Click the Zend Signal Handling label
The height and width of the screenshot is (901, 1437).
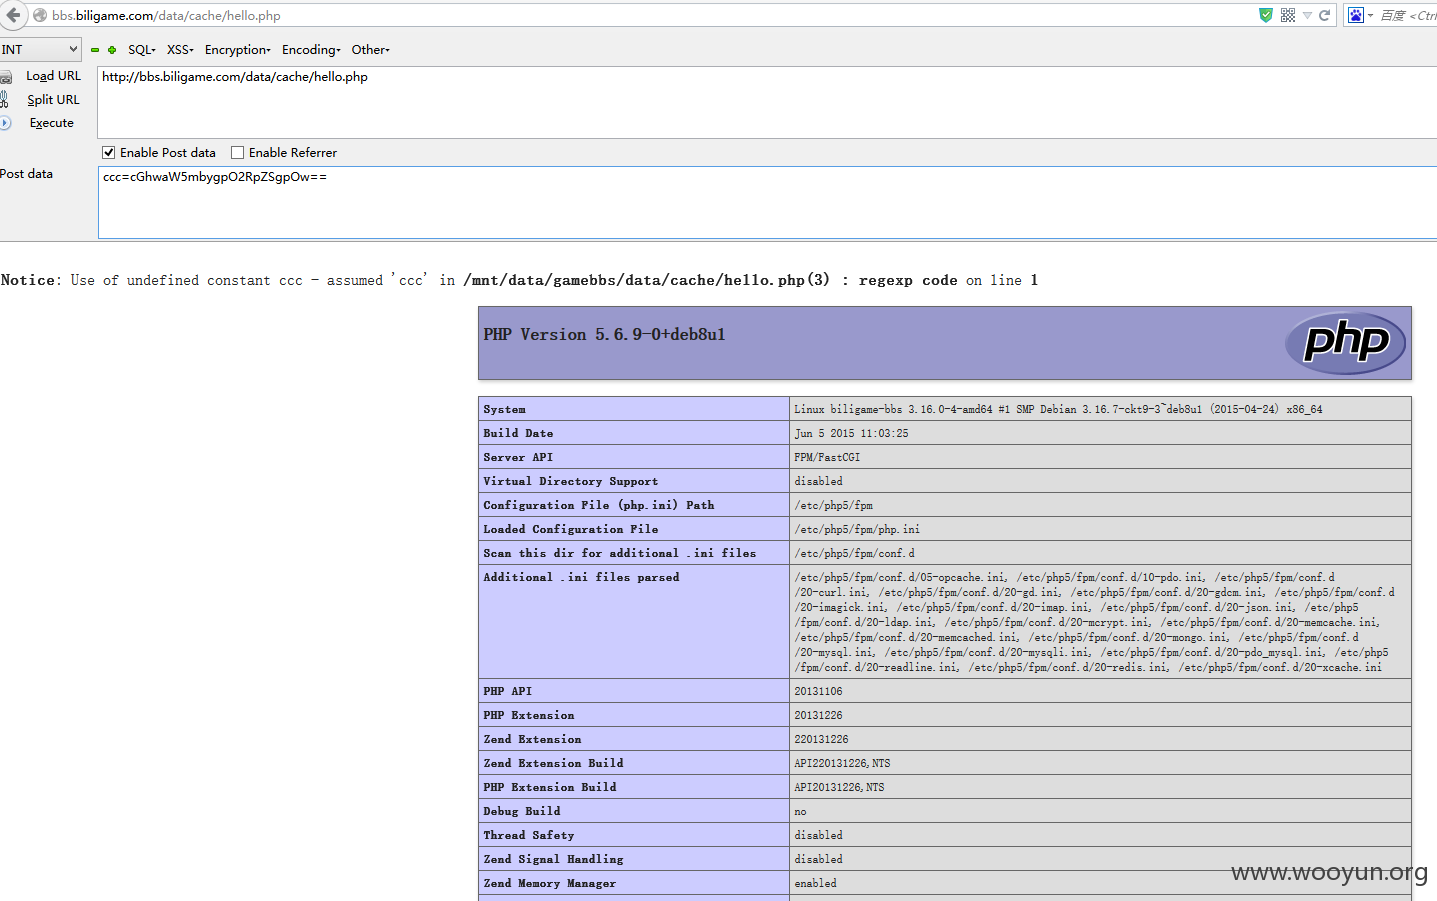(x=553, y=859)
